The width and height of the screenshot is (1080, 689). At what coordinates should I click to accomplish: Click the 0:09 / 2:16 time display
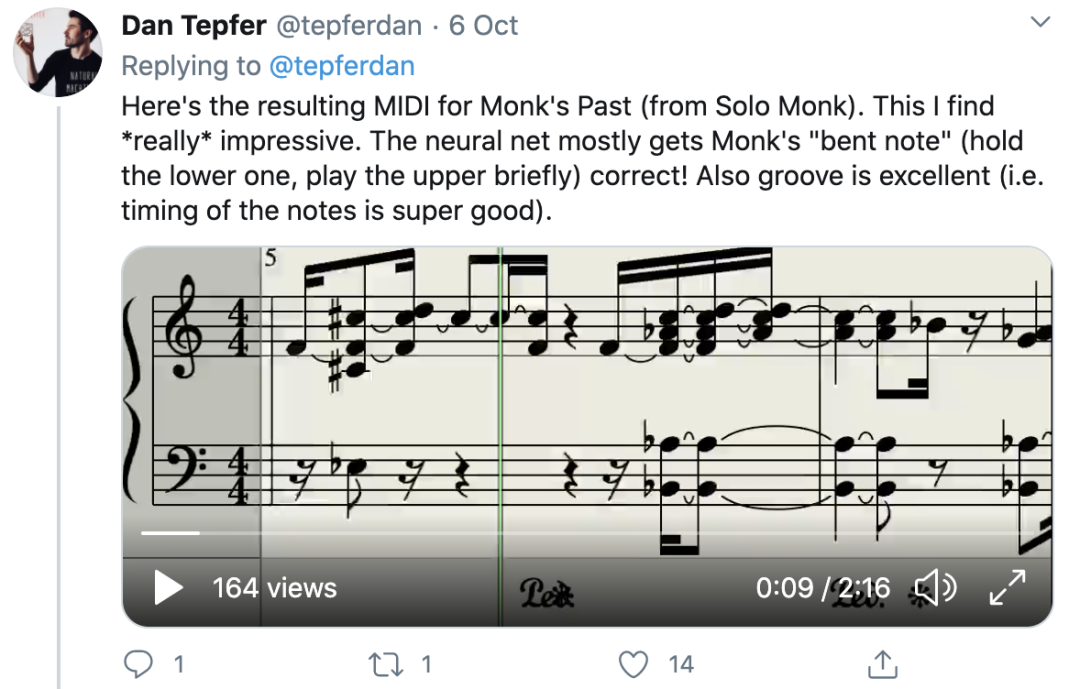tap(822, 588)
